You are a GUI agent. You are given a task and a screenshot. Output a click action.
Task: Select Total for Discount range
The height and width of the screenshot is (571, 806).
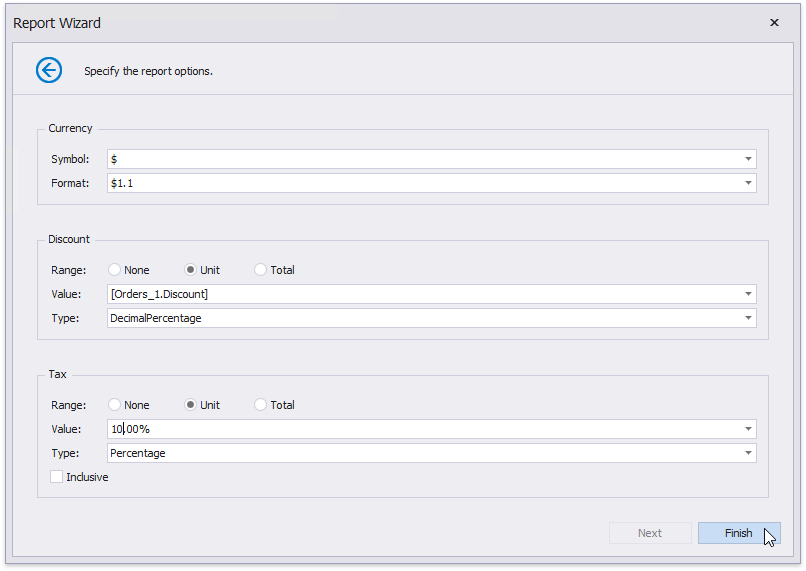(x=261, y=270)
